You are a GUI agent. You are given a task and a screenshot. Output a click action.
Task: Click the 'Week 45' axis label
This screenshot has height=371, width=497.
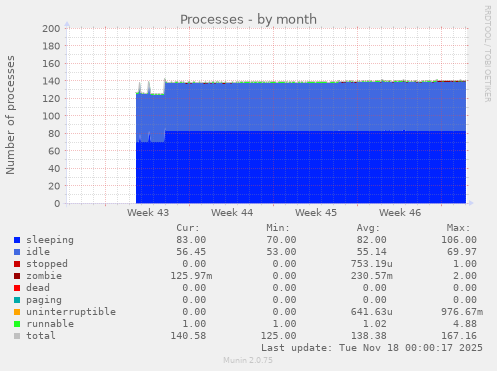pyautogui.click(x=316, y=213)
